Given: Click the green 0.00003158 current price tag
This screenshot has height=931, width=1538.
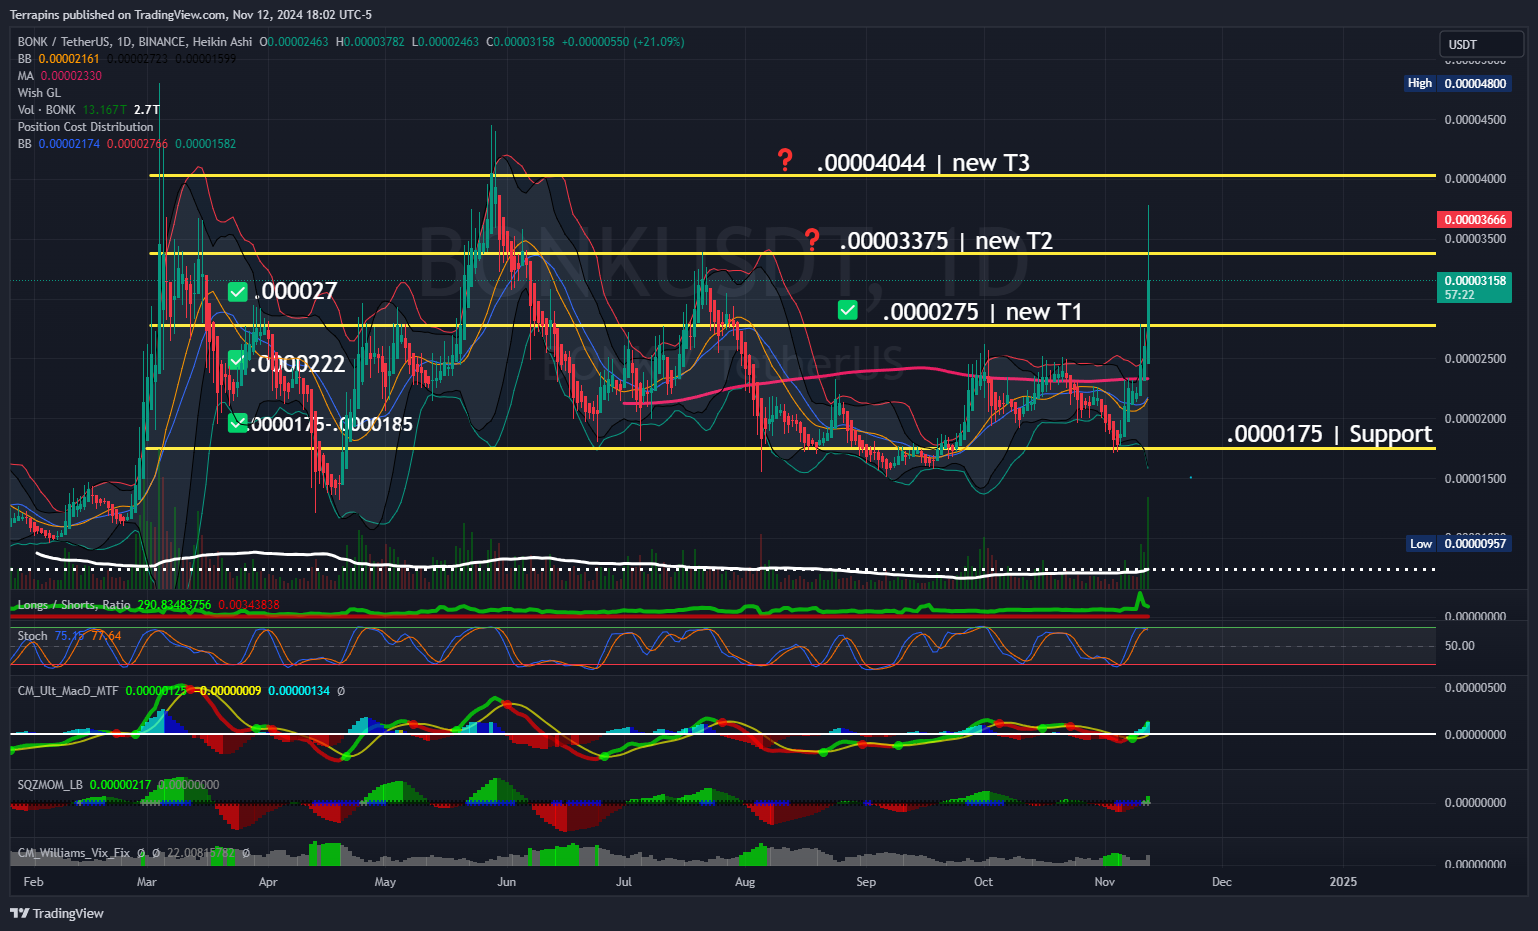Looking at the screenshot, I should [1474, 287].
